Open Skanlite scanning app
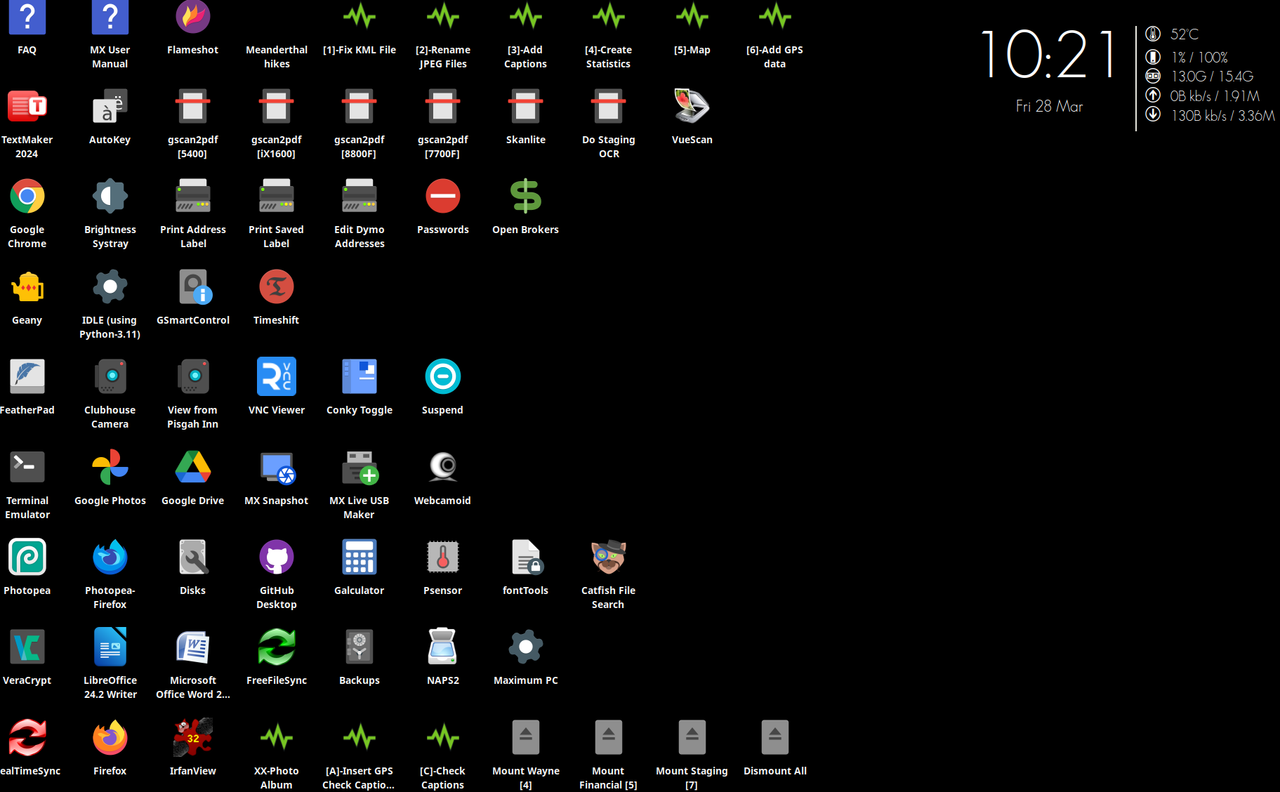The image size is (1280, 792). pos(525,107)
